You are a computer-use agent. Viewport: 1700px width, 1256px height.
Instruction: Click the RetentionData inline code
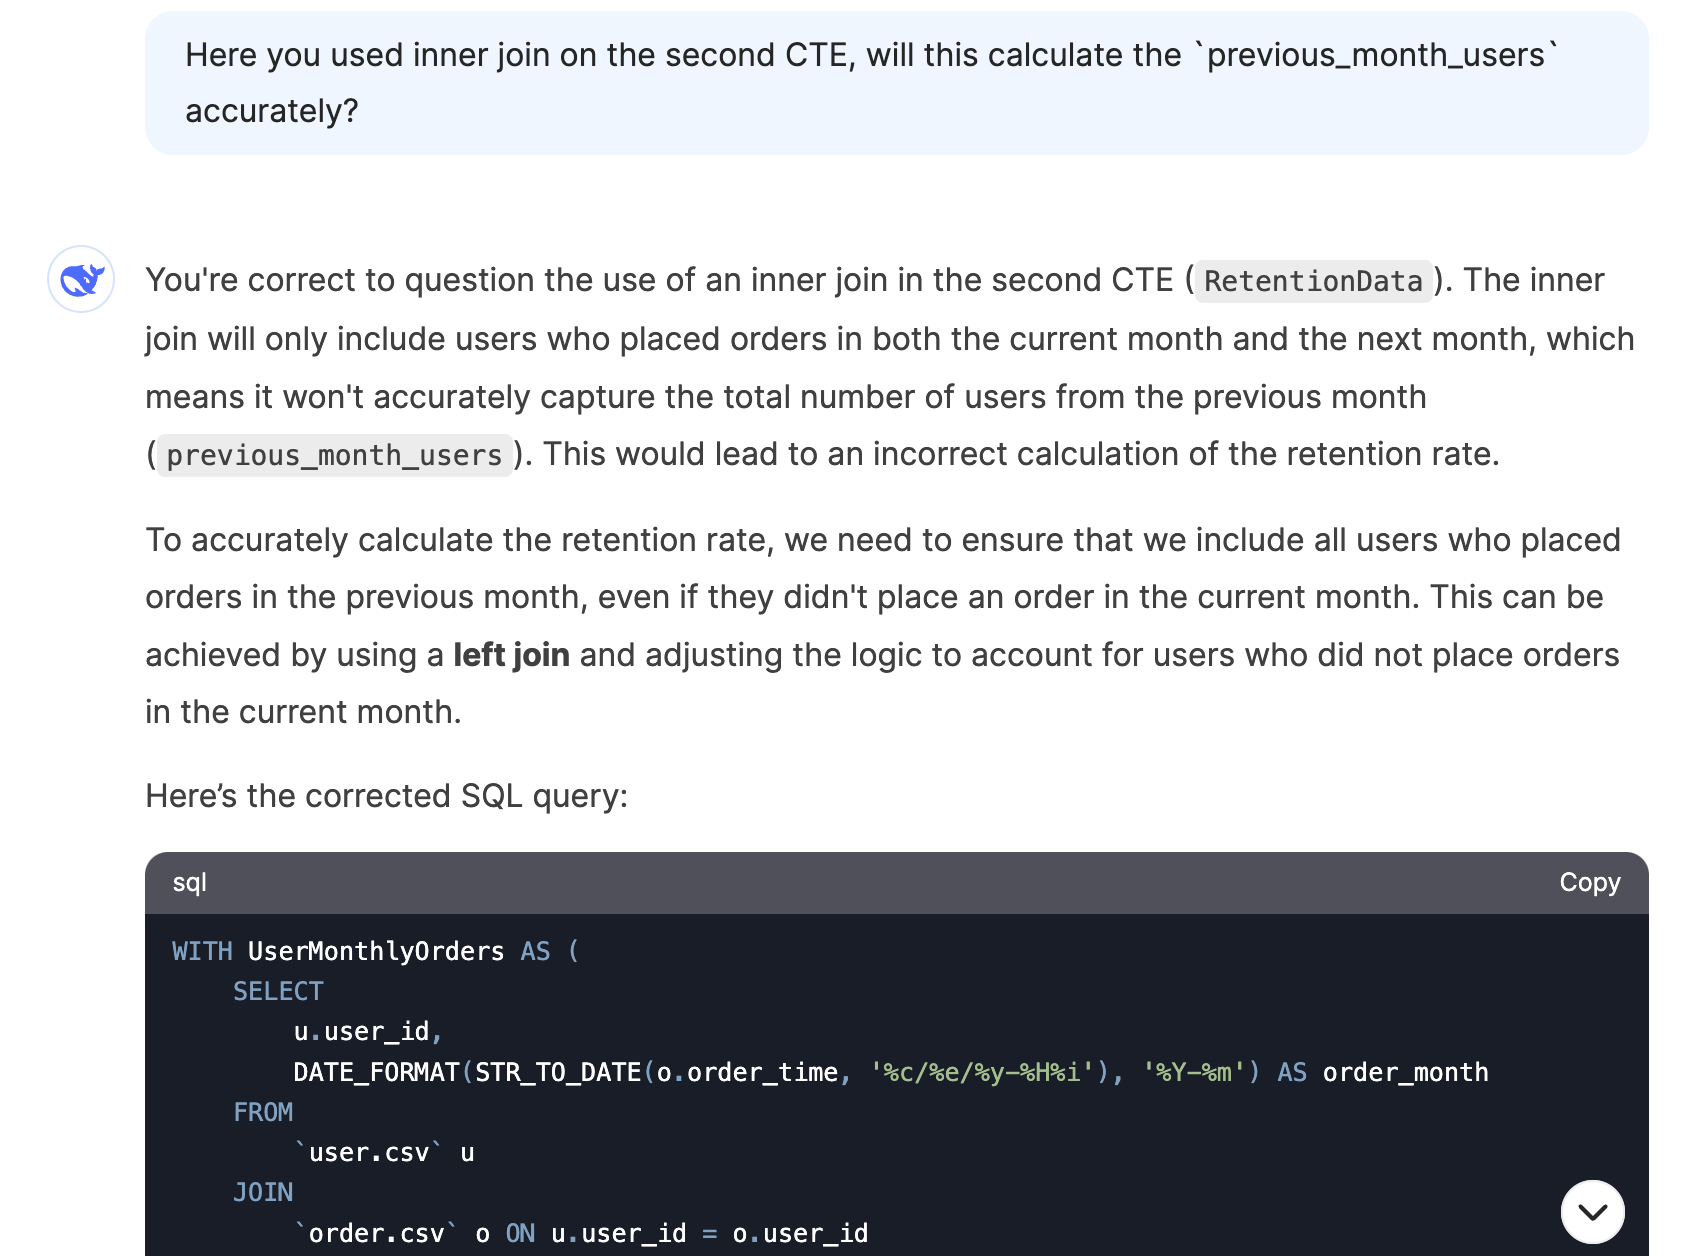click(x=1312, y=281)
